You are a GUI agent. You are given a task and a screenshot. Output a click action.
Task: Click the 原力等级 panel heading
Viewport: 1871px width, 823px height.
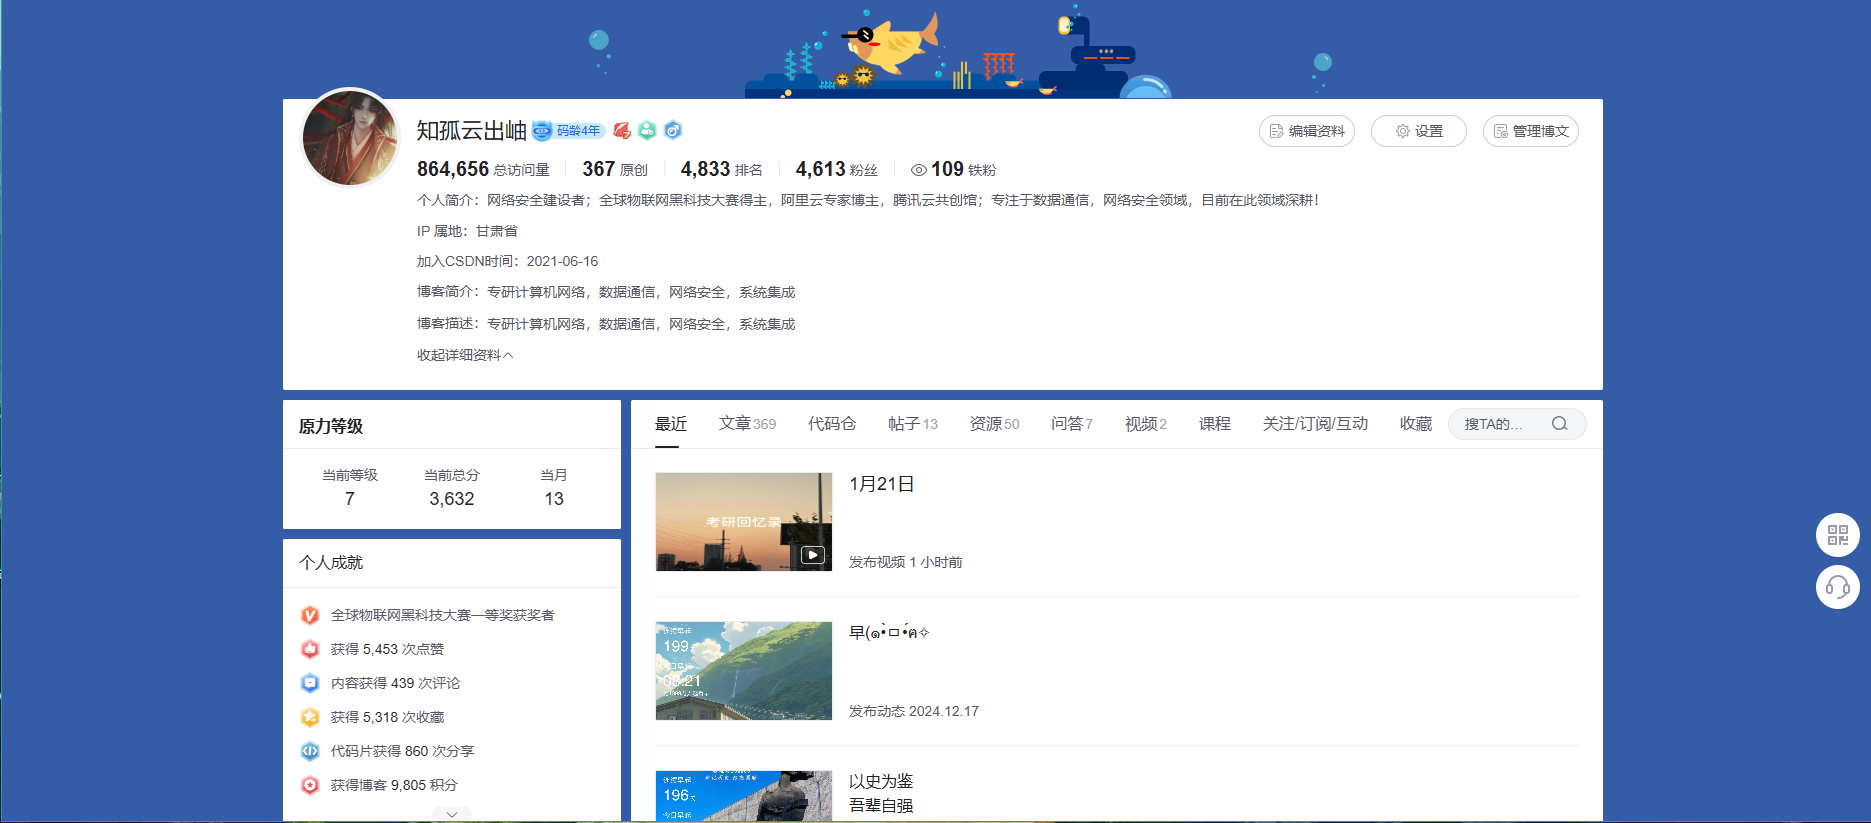[x=331, y=426]
